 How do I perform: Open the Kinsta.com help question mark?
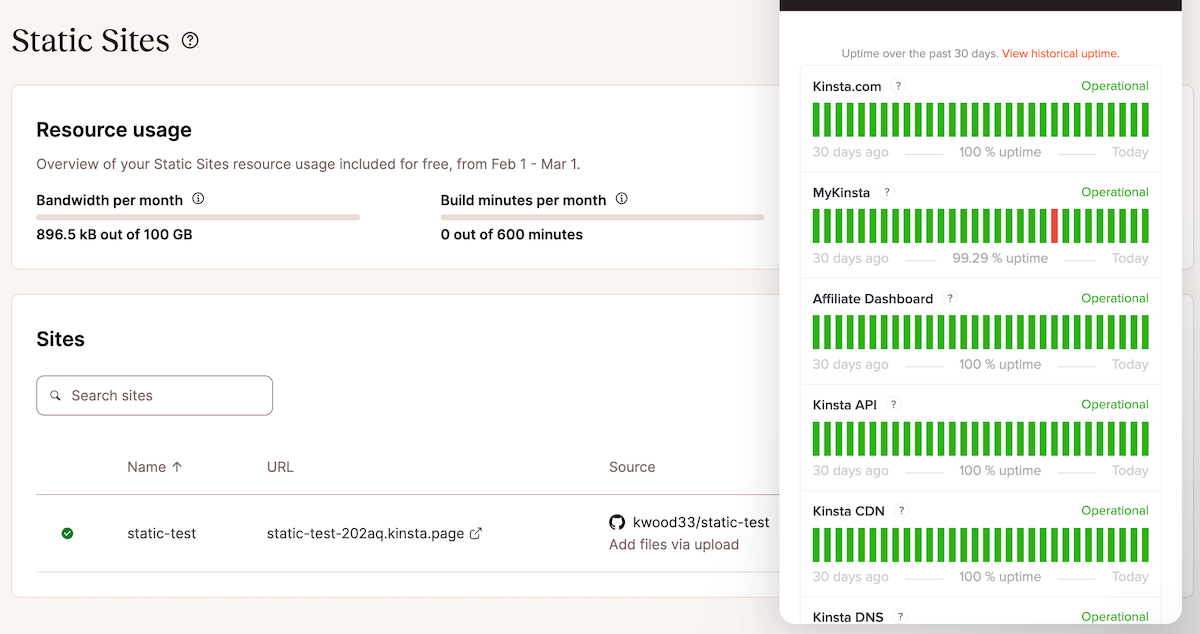(x=898, y=86)
